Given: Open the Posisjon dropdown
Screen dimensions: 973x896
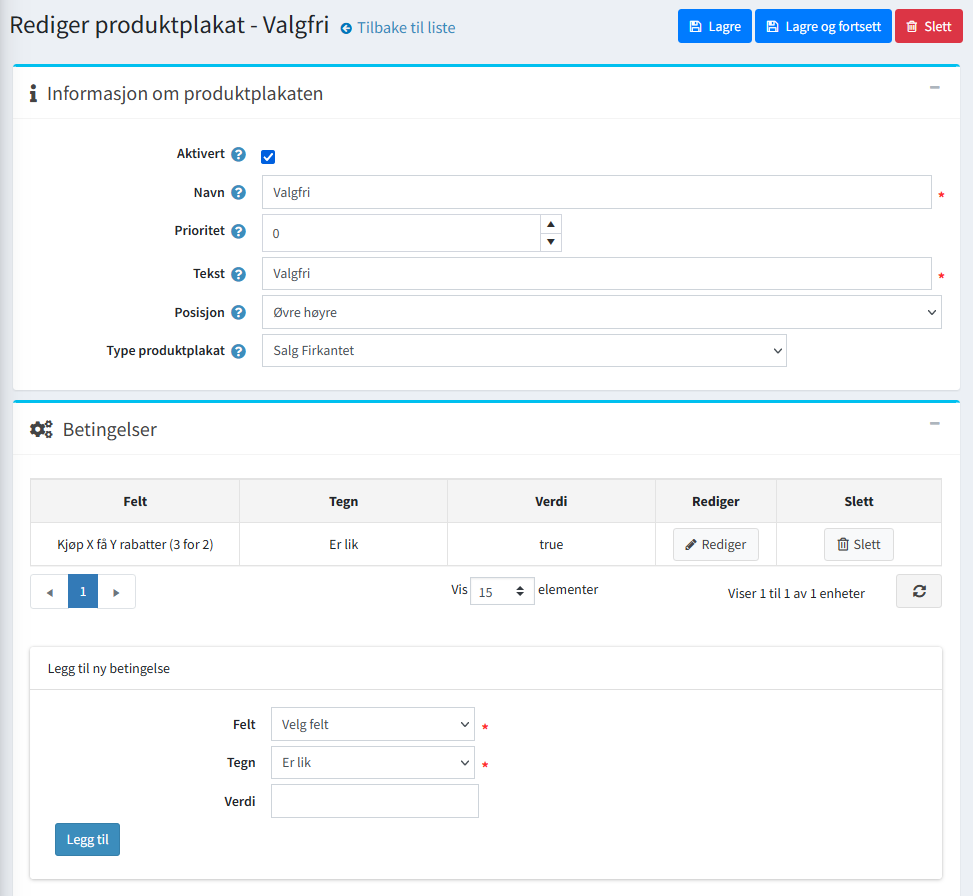Looking at the screenshot, I should pyautogui.click(x=601, y=312).
